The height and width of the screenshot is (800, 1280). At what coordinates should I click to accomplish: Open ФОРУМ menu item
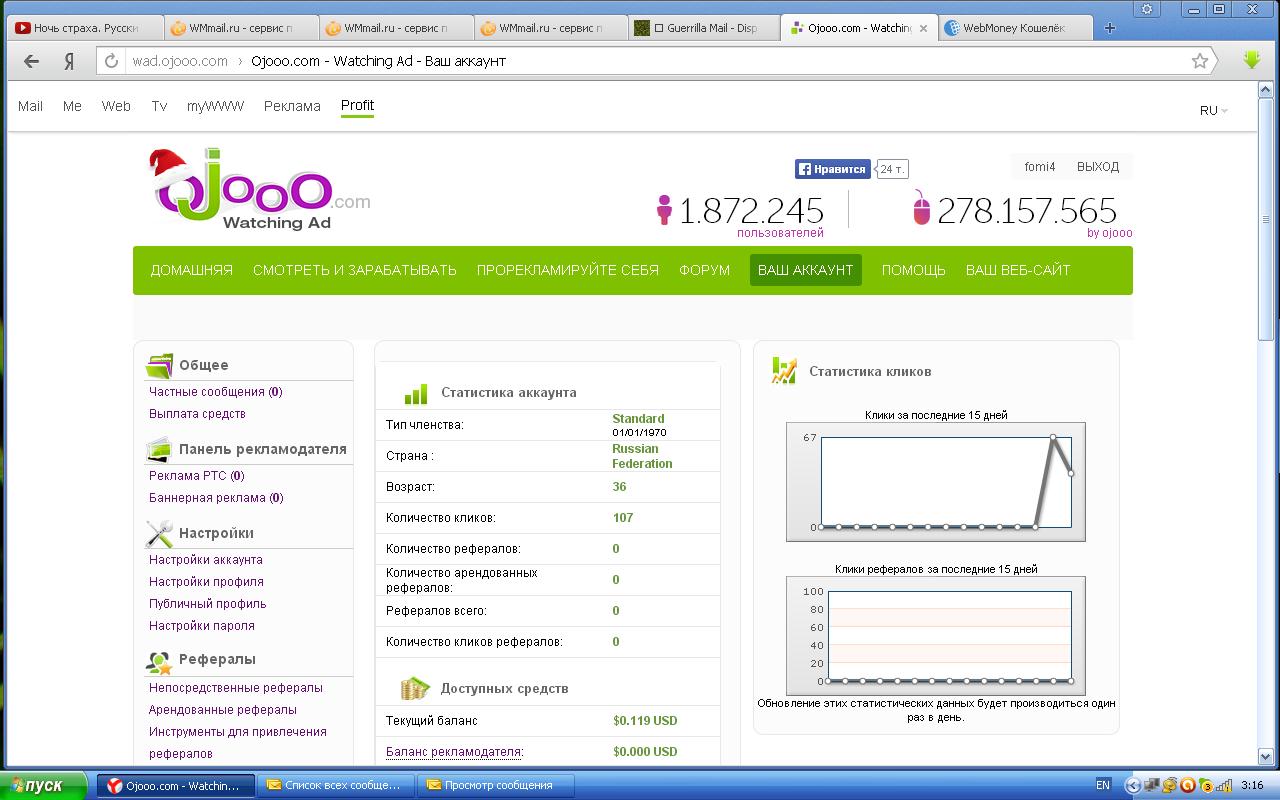(705, 270)
